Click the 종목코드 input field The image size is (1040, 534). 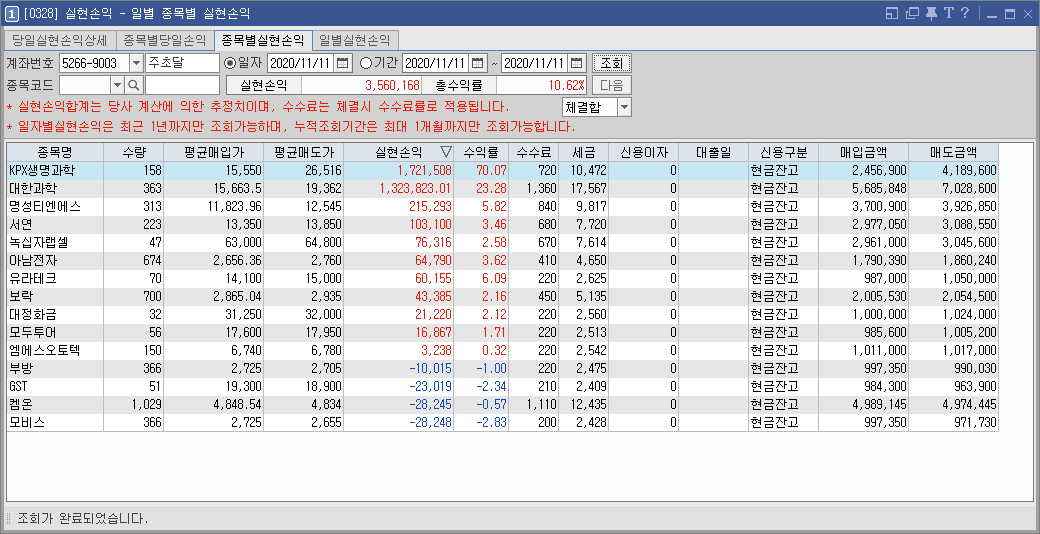(x=85, y=85)
